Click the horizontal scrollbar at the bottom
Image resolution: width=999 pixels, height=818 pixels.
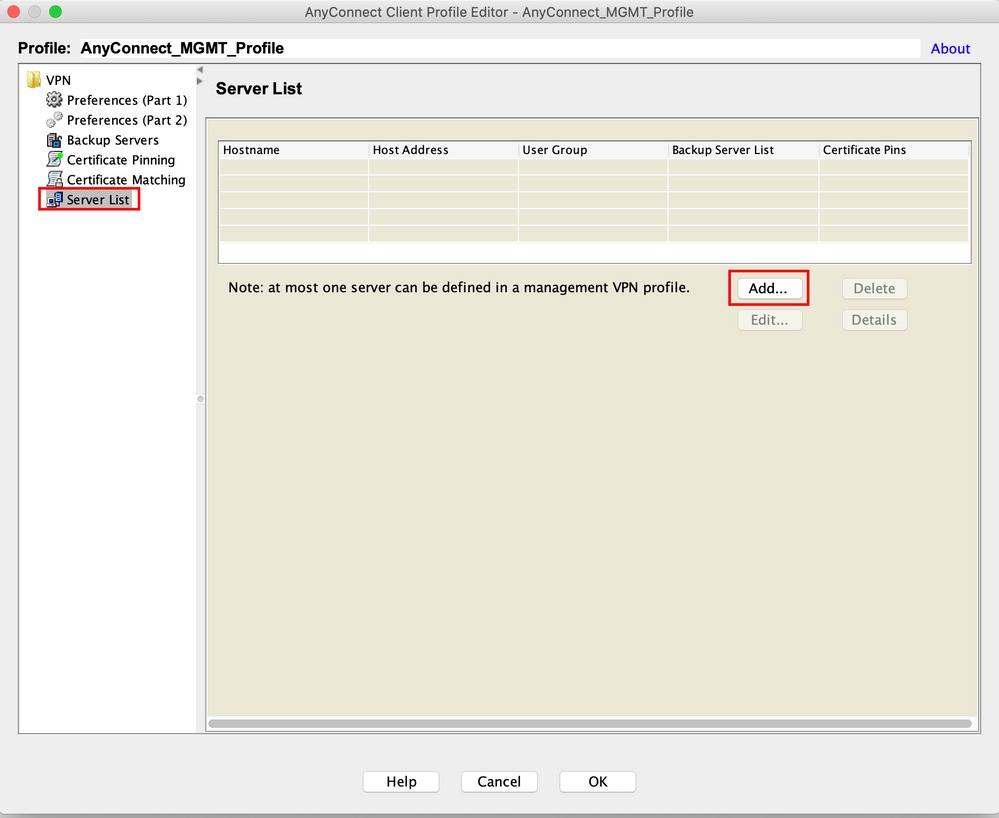pos(590,724)
